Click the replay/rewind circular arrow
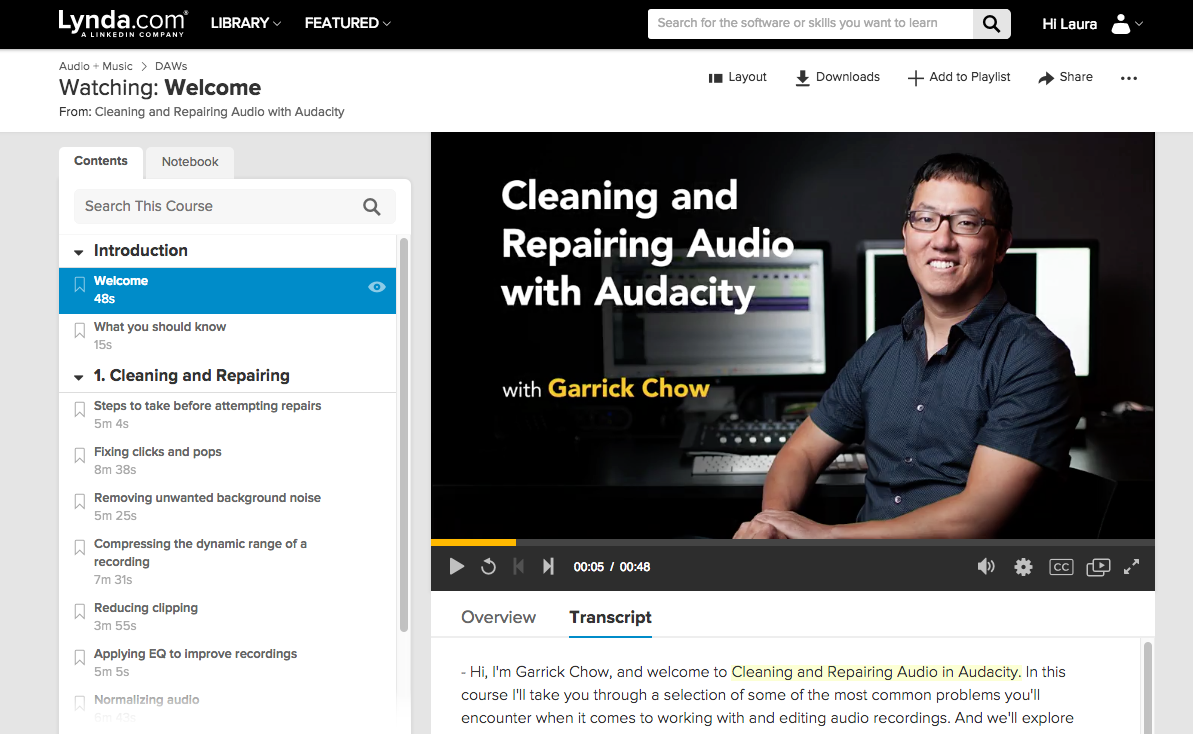This screenshot has height=734, width=1193. tap(488, 567)
